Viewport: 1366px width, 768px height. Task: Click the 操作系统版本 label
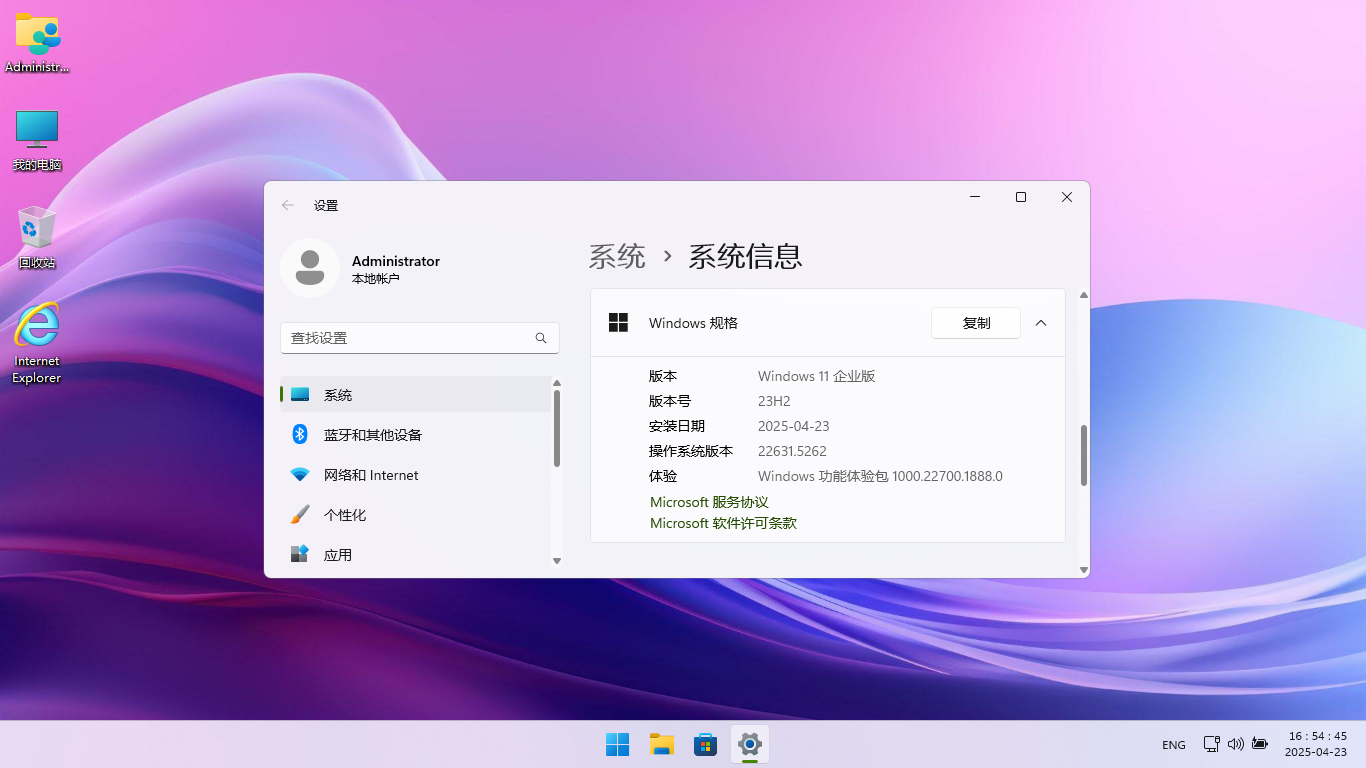691,451
